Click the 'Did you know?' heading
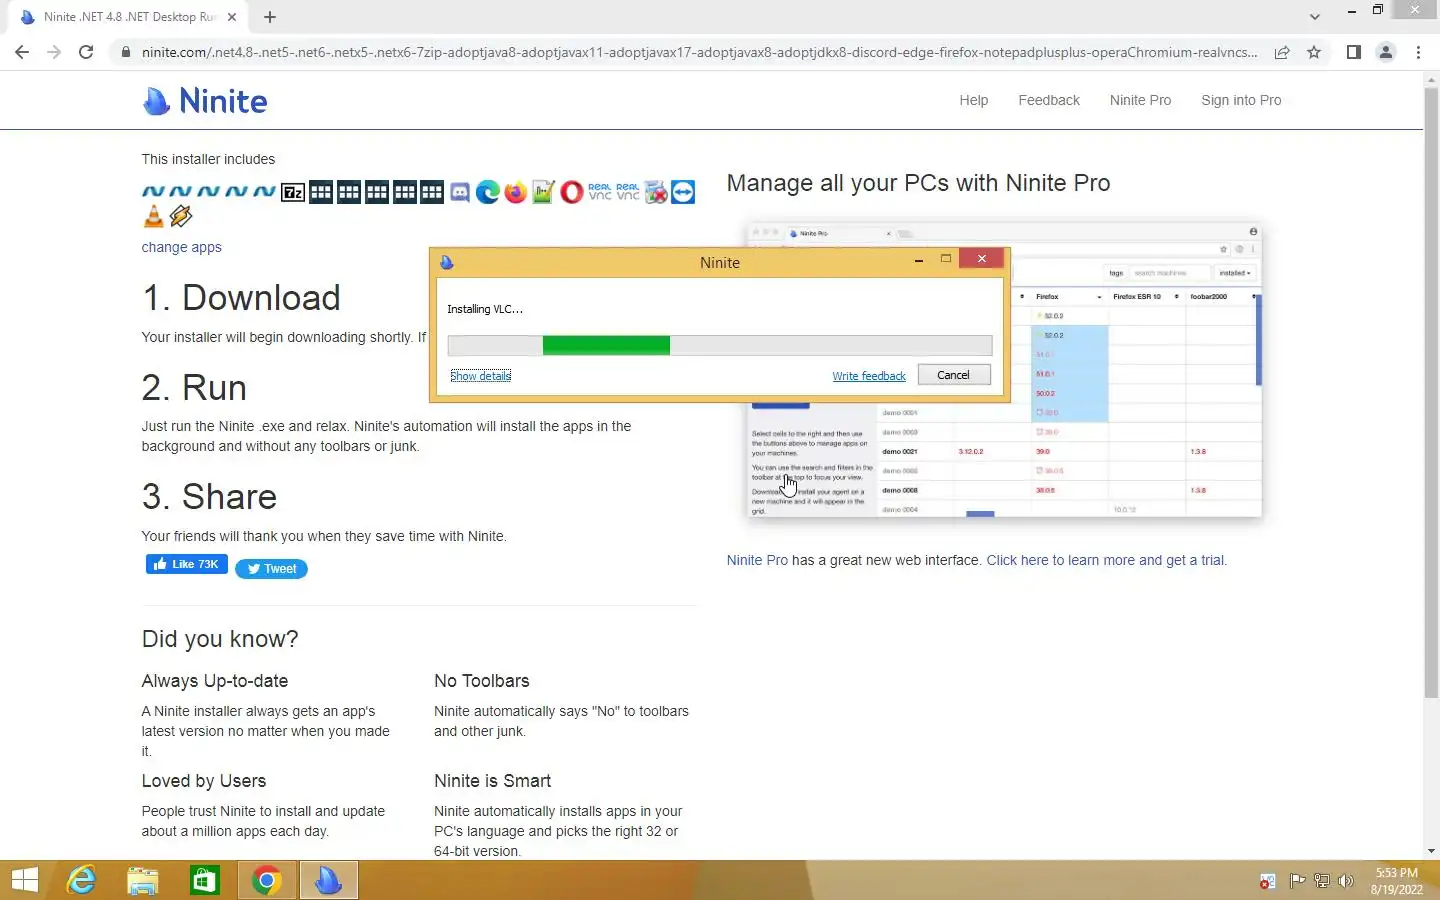Viewport: 1440px width, 900px height. pyautogui.click(x=220, y=639)
